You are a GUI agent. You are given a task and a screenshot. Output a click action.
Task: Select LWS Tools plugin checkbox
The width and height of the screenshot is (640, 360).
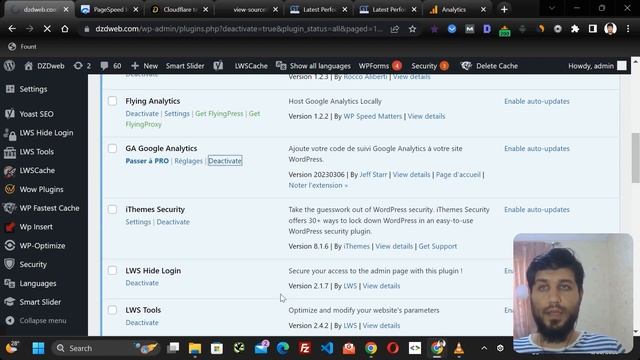(x=112, y=310)
